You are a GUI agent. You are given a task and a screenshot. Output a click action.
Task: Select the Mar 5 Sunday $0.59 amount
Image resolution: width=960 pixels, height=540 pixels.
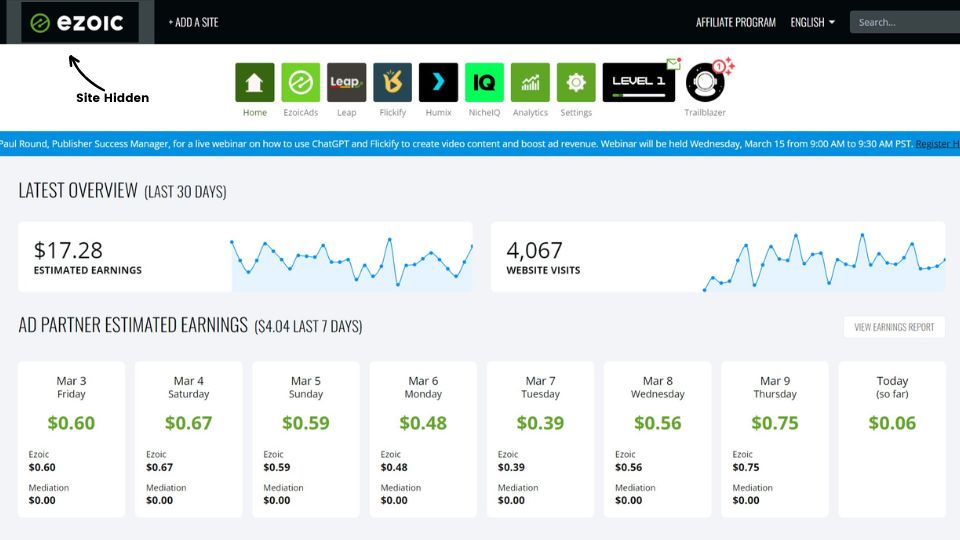coord(306,423)
